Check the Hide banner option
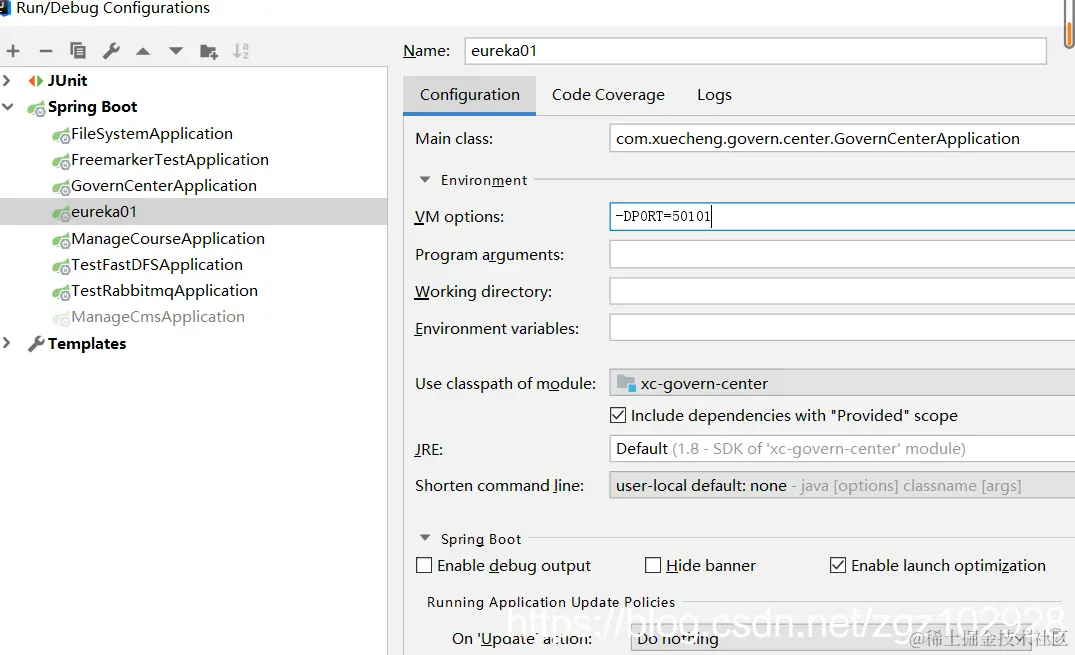Image resolution: width=1075 pixels, height=655 pixels. point(653,565)
